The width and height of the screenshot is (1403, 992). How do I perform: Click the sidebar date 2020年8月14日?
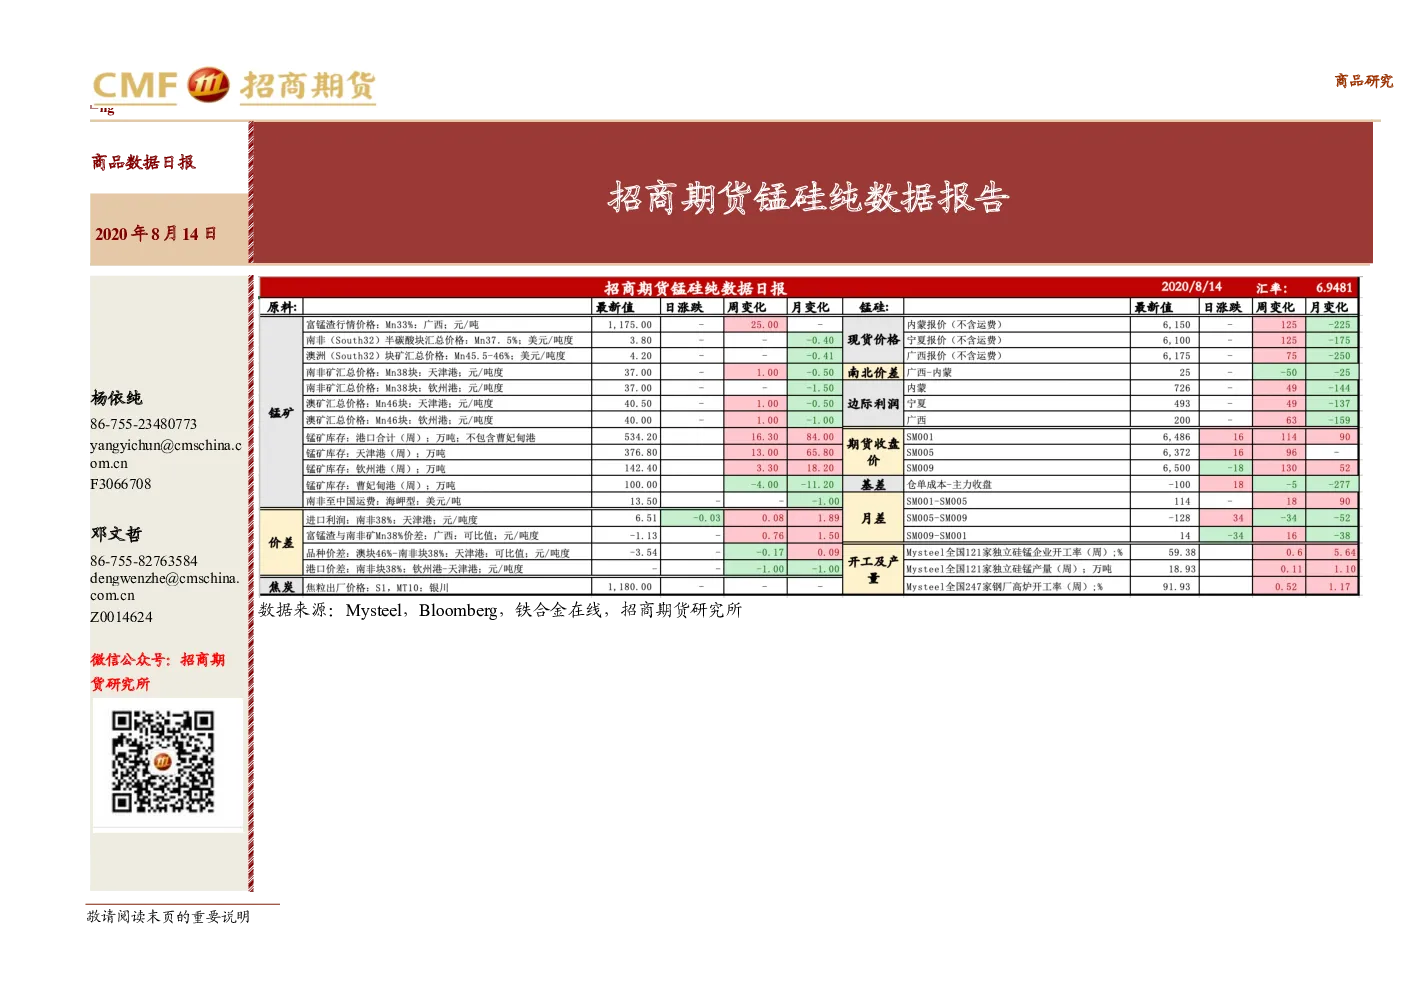(156, 233)
